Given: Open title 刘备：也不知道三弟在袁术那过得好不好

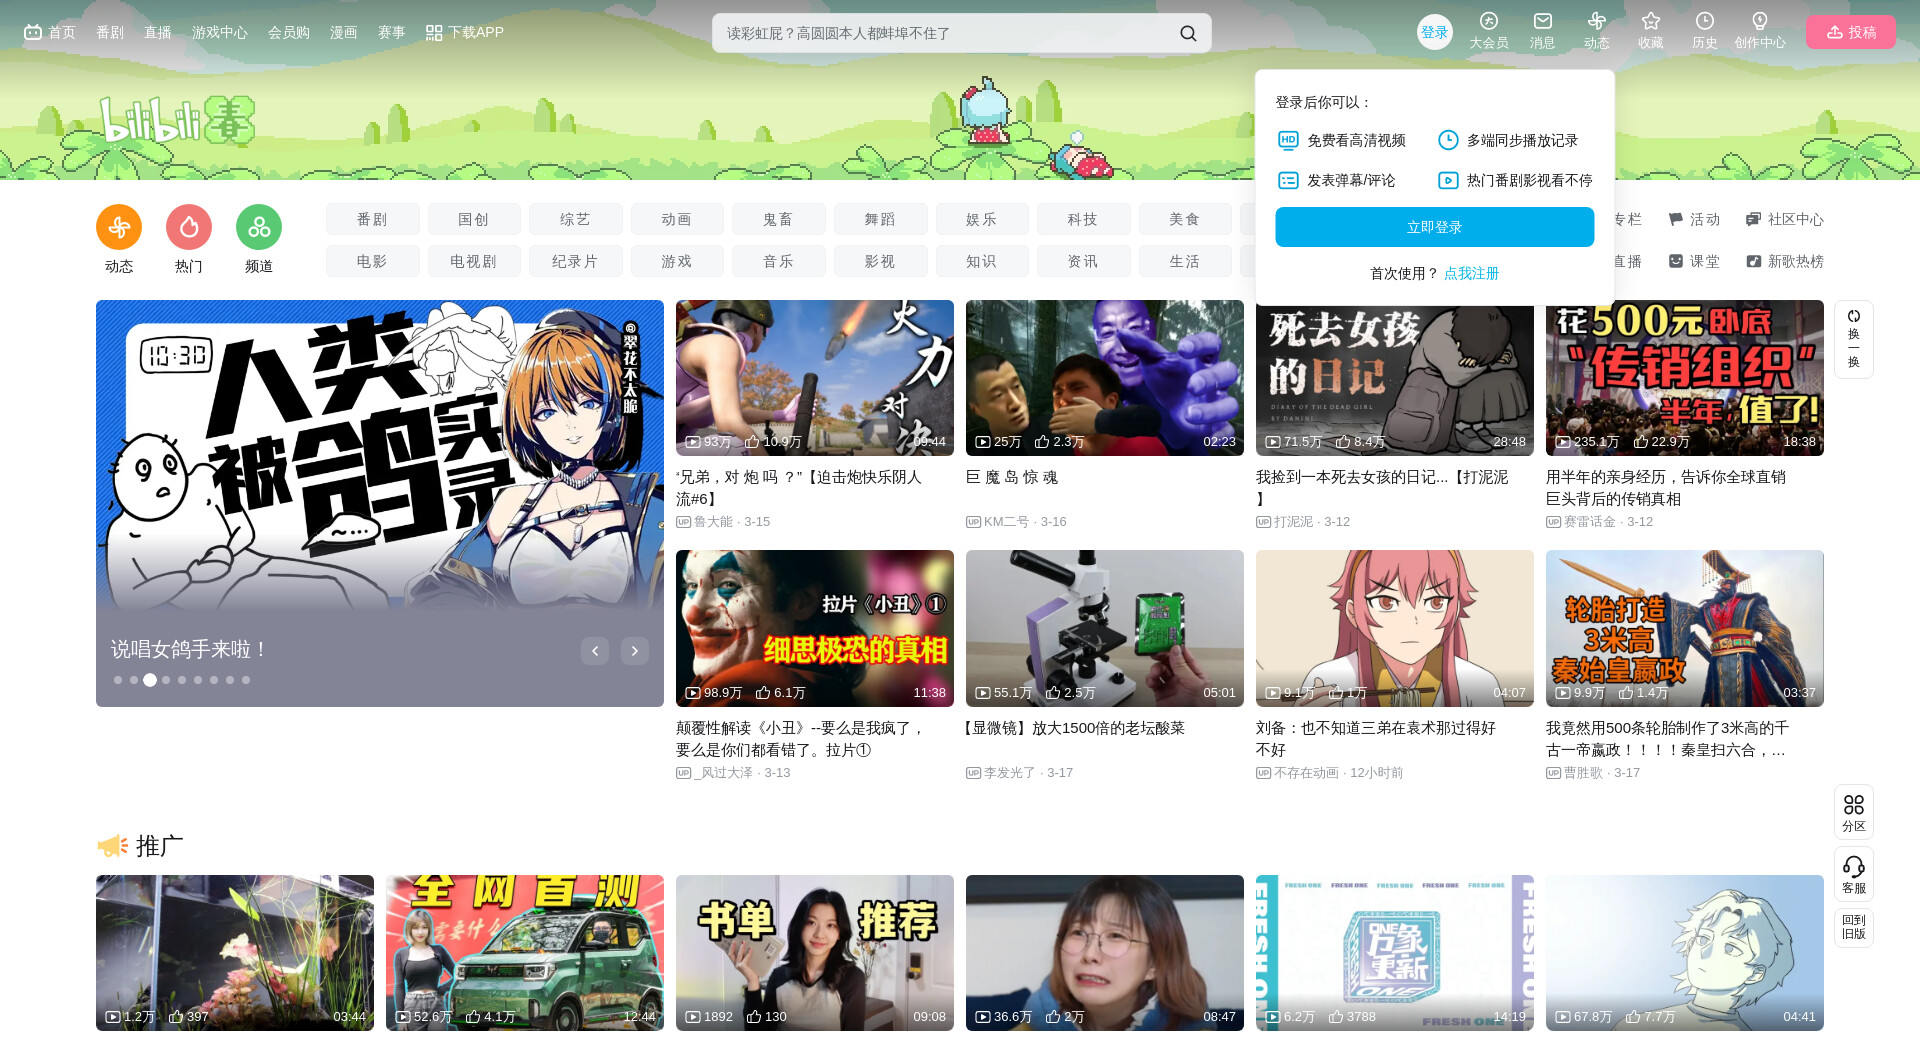Looking at the screenshot, I should 1376,739.
